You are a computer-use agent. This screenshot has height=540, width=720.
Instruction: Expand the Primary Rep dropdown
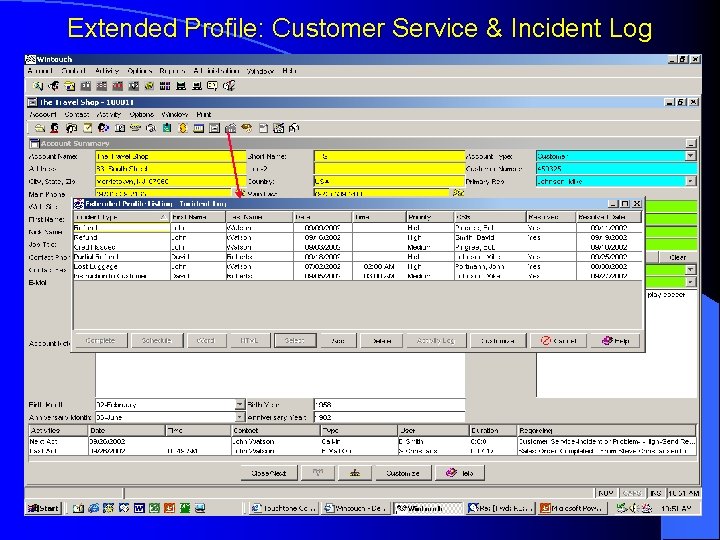click(691, 181)
